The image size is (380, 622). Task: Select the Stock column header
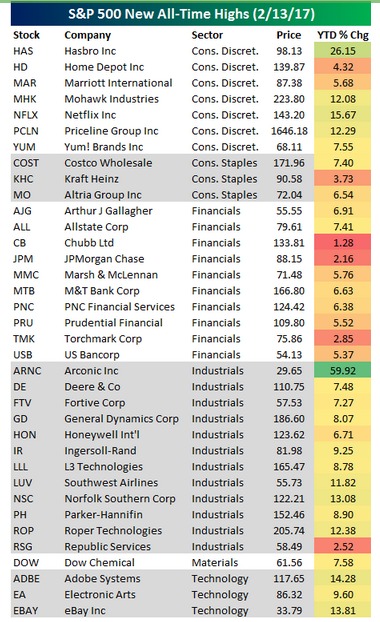pyautogui.click(x=26, y=35)
